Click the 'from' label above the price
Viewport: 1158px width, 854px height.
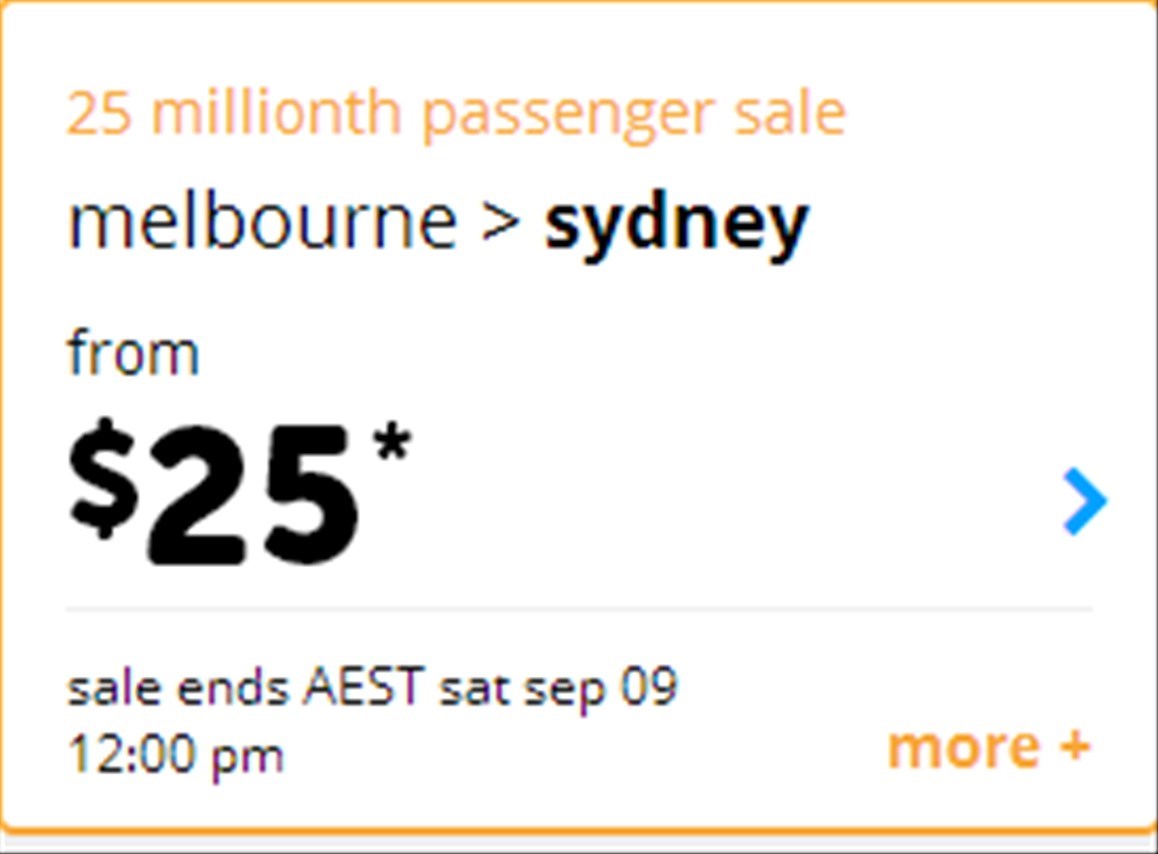134,353
